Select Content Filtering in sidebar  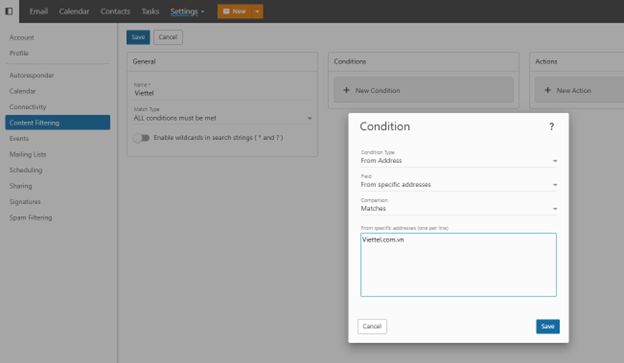pyautogui.click(x=58, y=123)
